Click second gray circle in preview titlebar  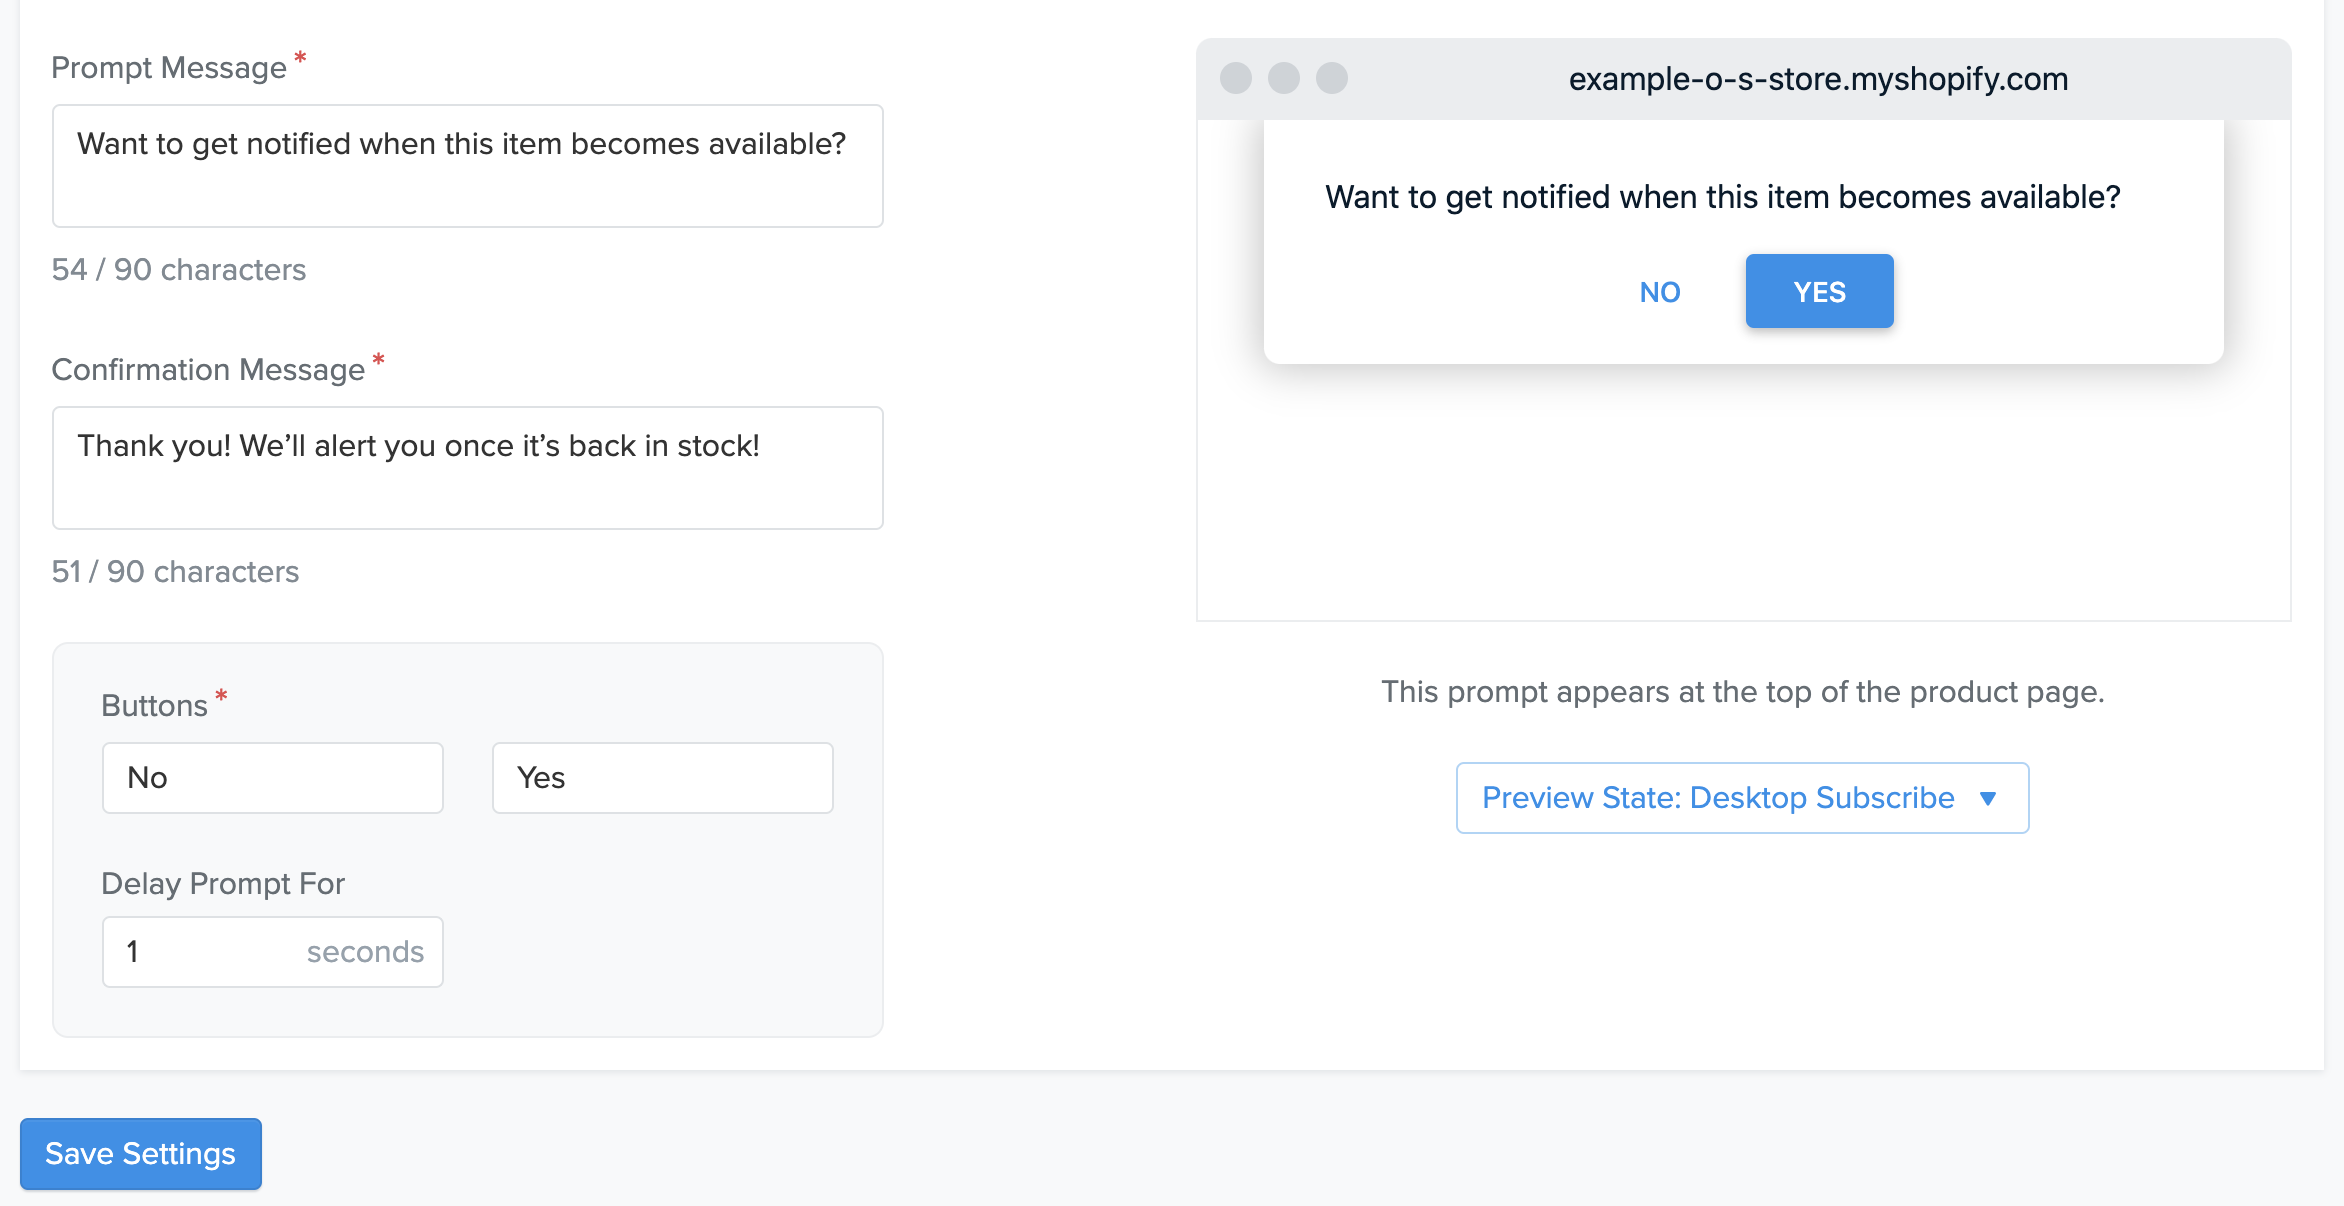(1283, 78)
